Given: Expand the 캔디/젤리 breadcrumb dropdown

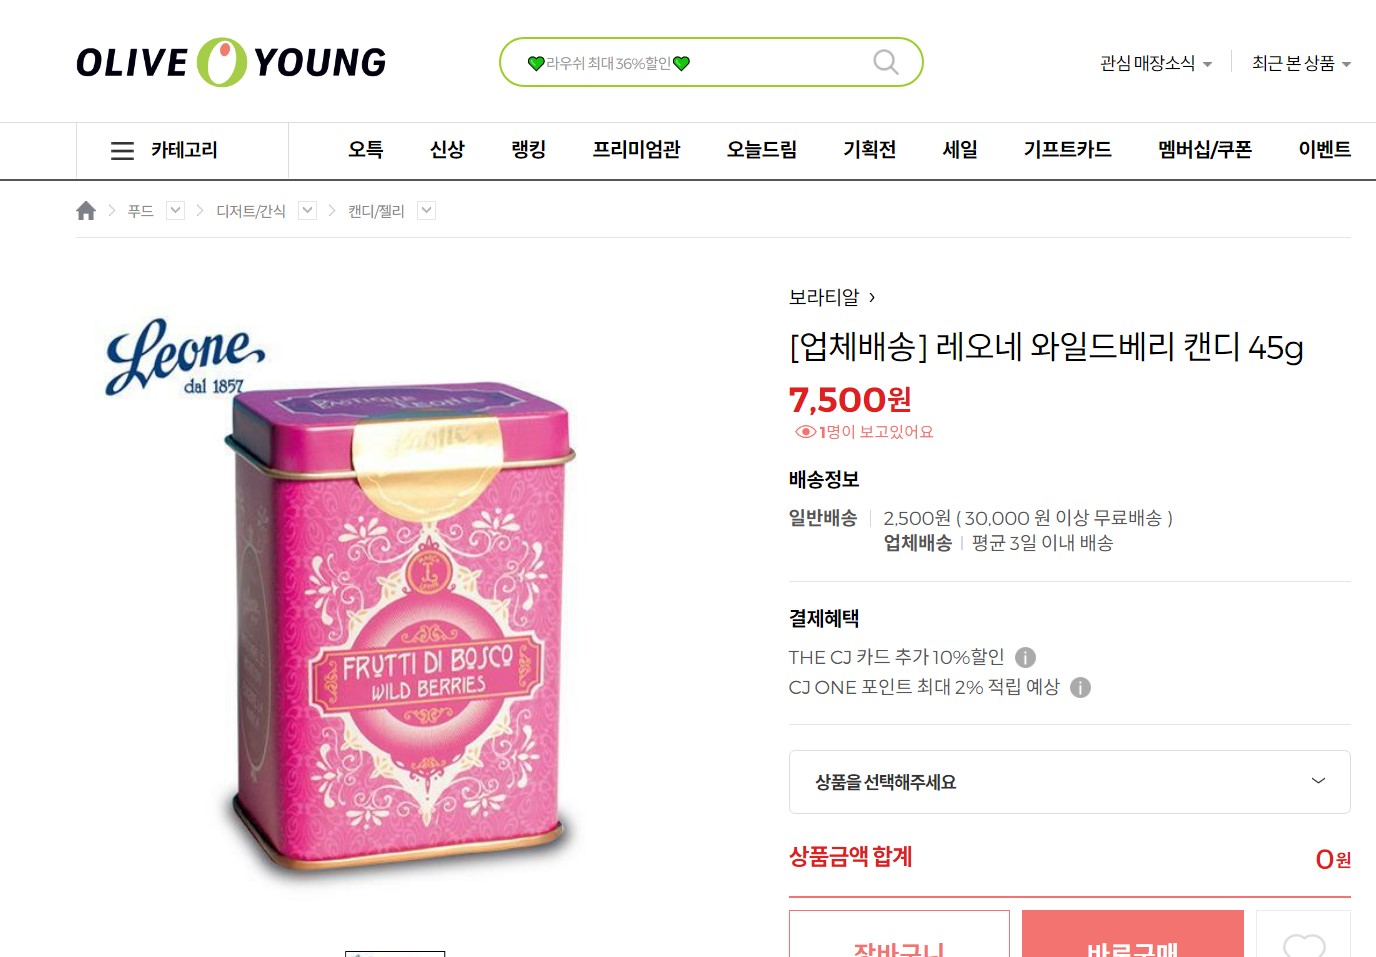Looking at the screenshot, I should [x=426, y=210].
